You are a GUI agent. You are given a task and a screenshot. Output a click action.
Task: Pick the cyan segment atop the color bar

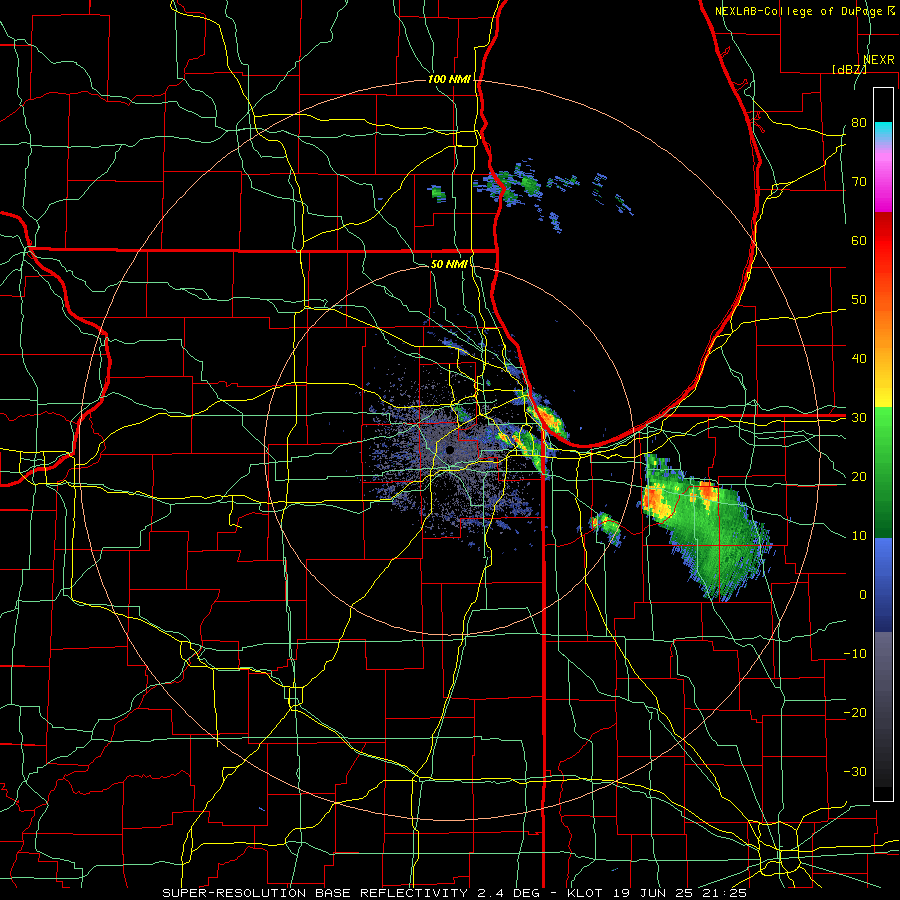tap(883, 132)
